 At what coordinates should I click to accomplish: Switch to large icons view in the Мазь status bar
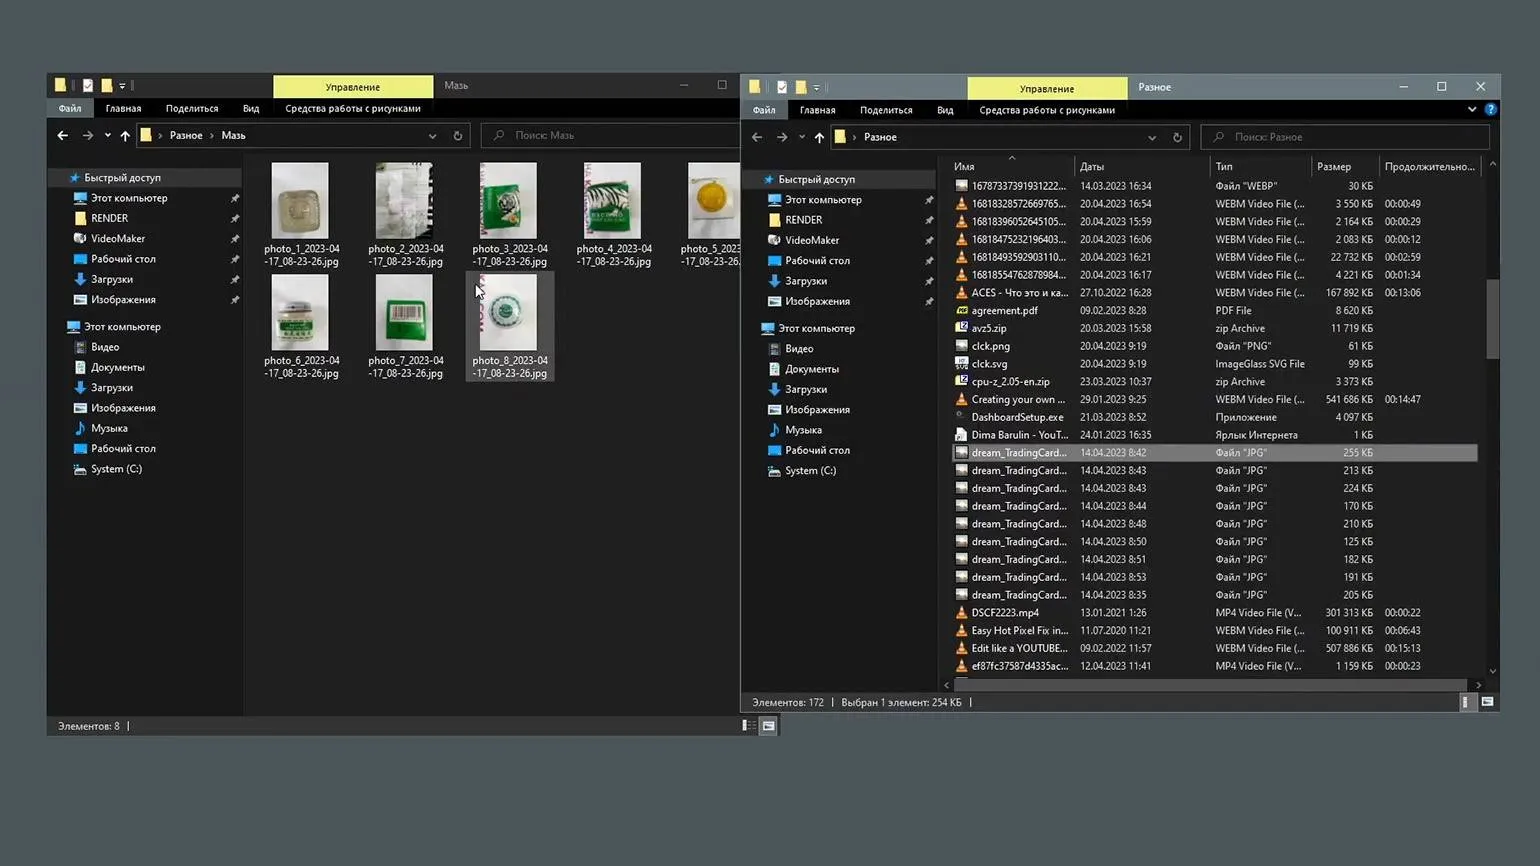pos(768,726)
